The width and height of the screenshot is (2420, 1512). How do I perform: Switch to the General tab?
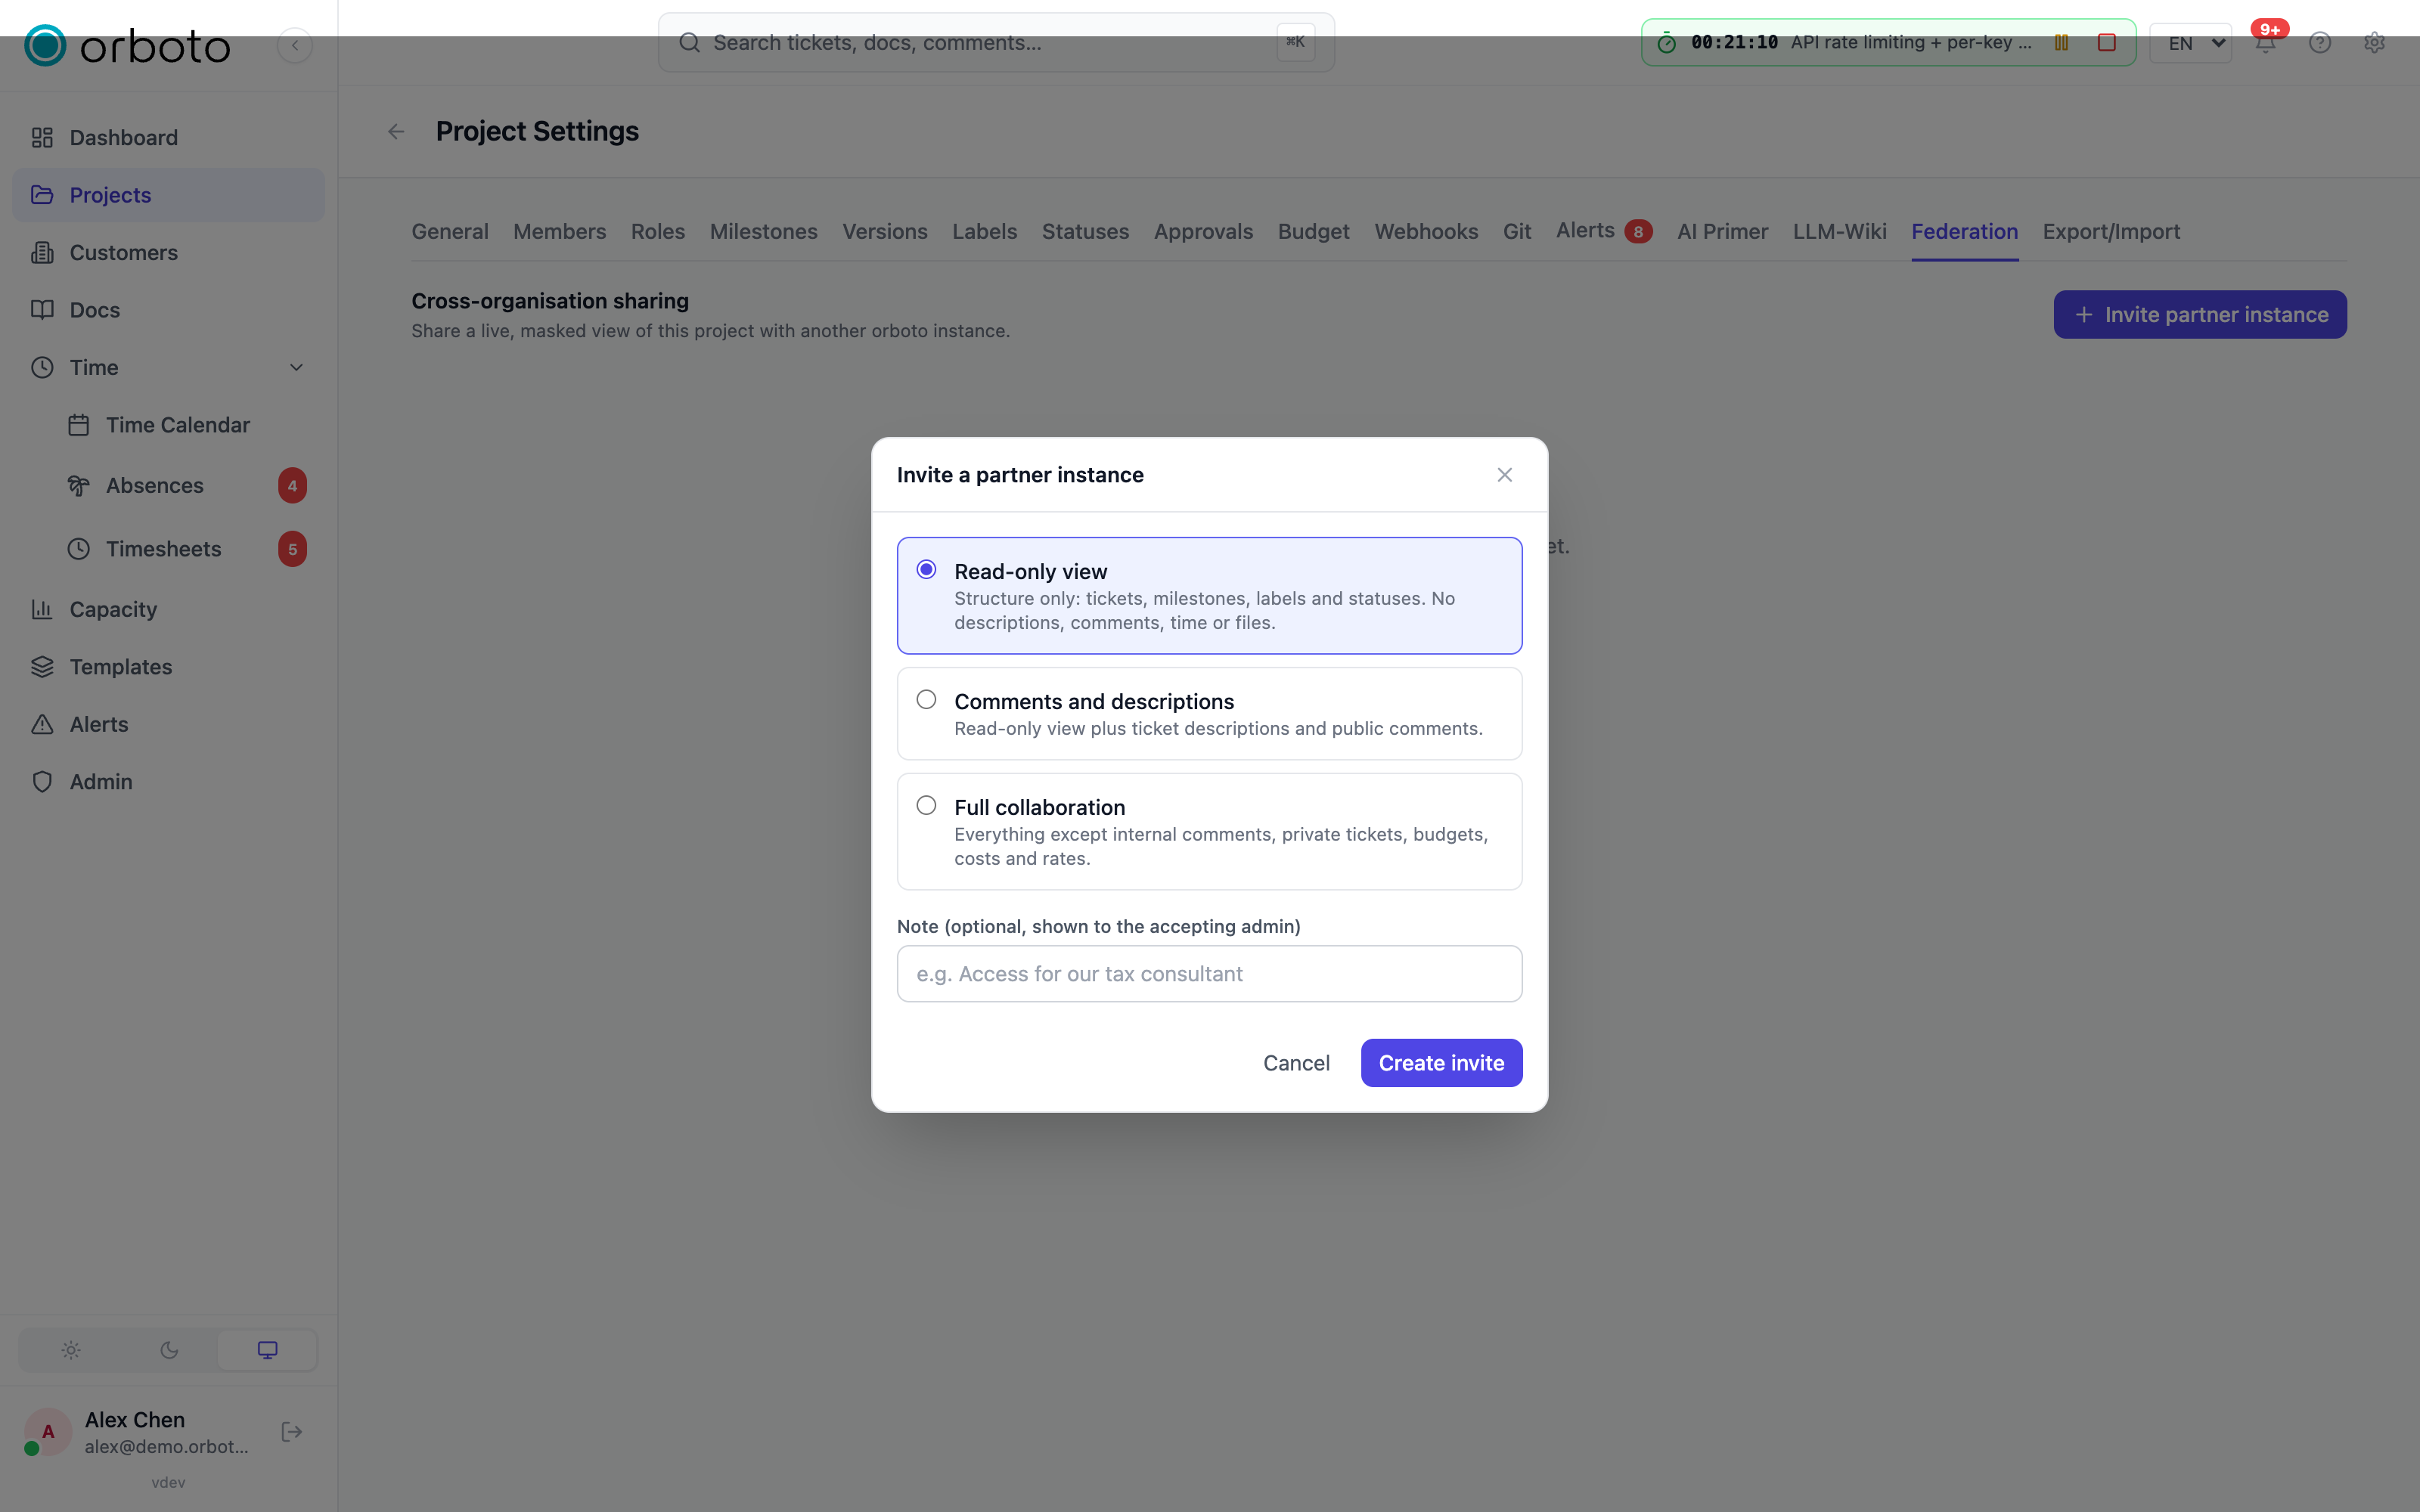[450, 232]
